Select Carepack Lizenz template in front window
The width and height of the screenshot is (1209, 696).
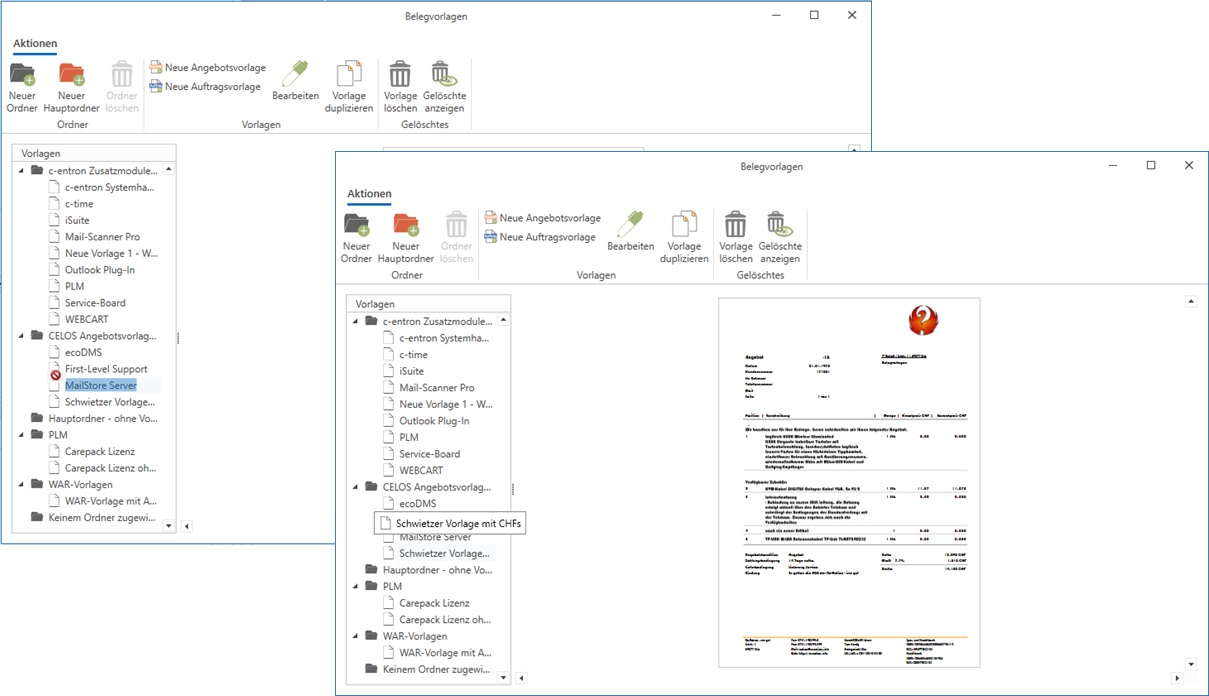pos(434,603)
